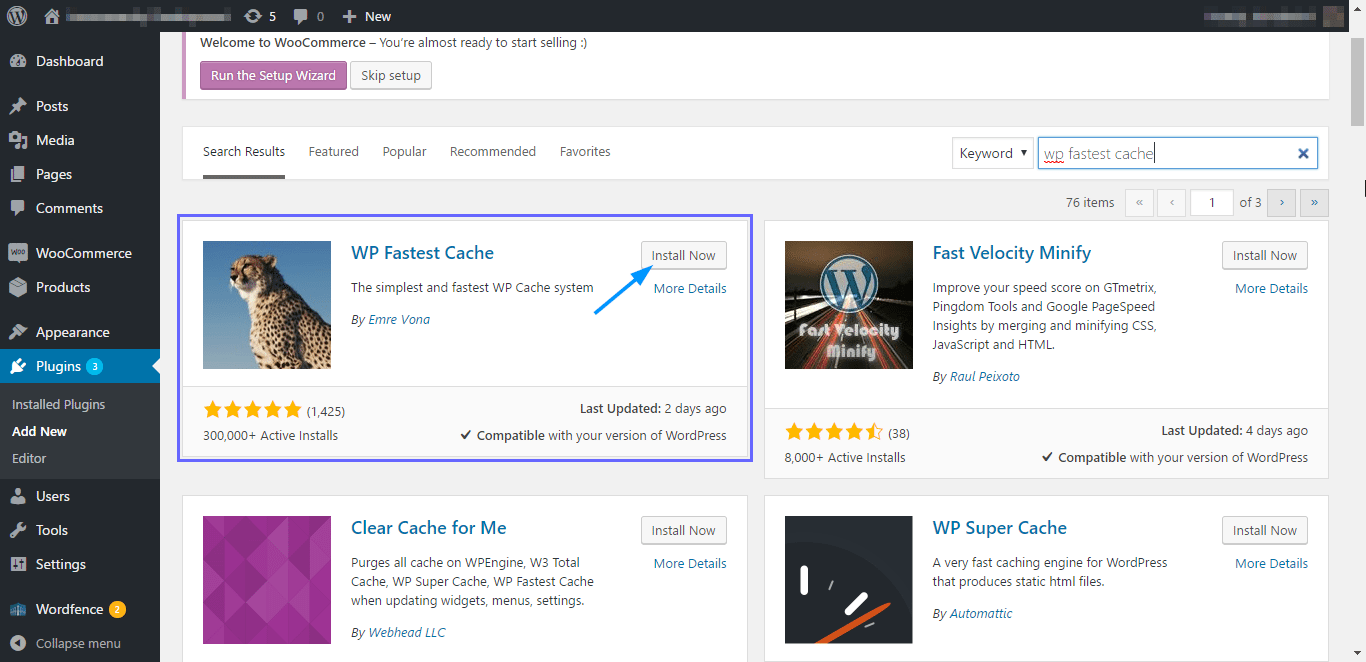The width and height of the screenshot is (1366, 662).
Task: Install Fast Velocity Minify now
Action: click(x=1265, y=255)
